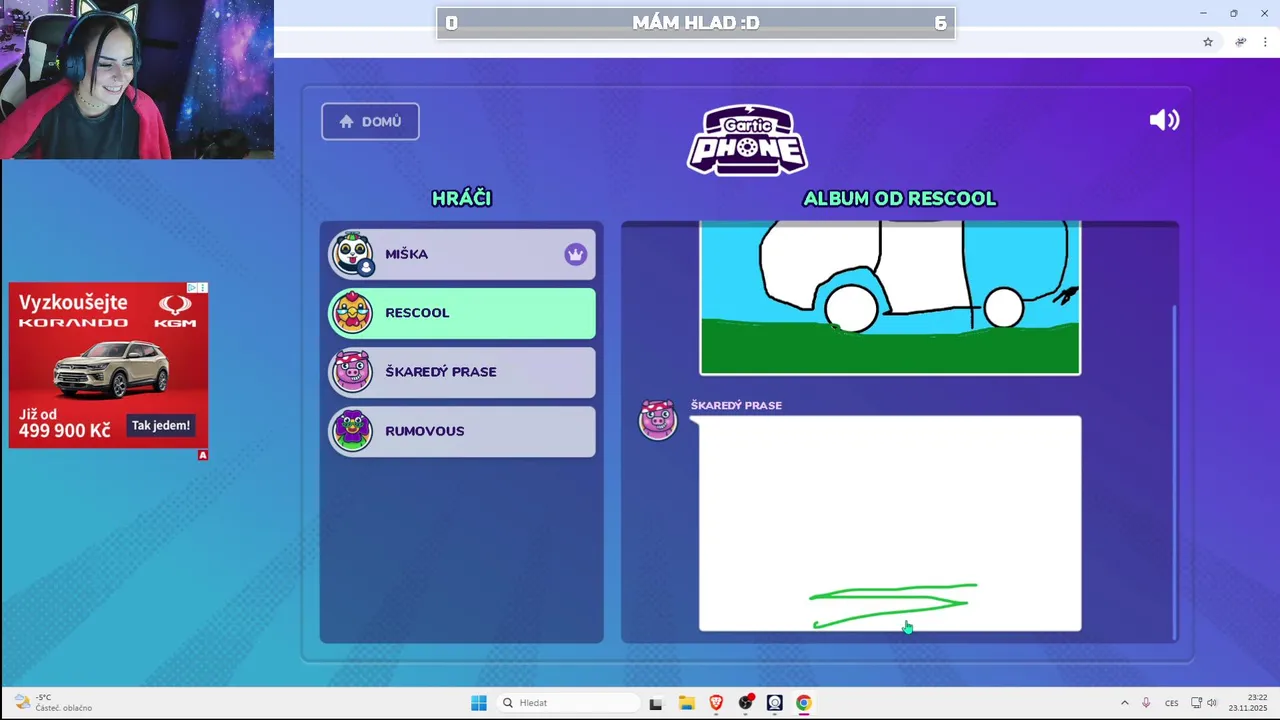Image resolution: width=1280 pixels, height=720 pixels.
Task: Mute the game sound speaker icon
Action: [x=1164, y=120]
